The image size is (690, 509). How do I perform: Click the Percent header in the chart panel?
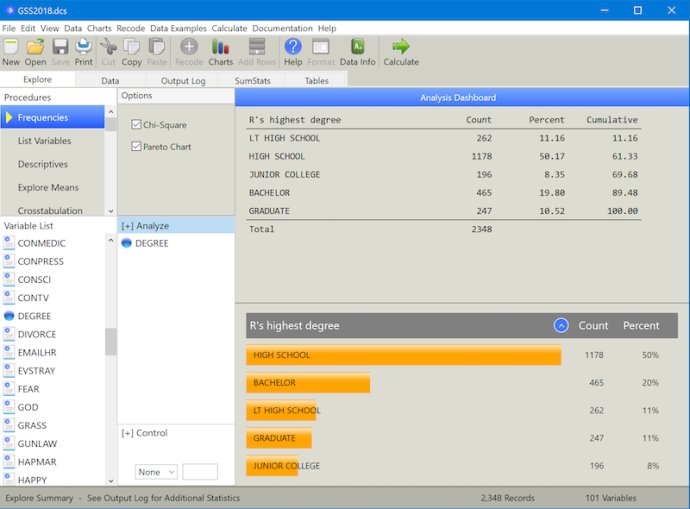[x=641, y=326]
